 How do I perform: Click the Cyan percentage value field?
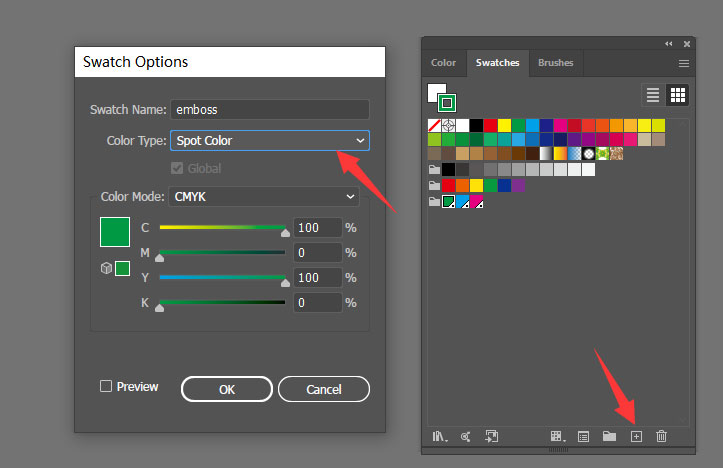coord(317,227)
